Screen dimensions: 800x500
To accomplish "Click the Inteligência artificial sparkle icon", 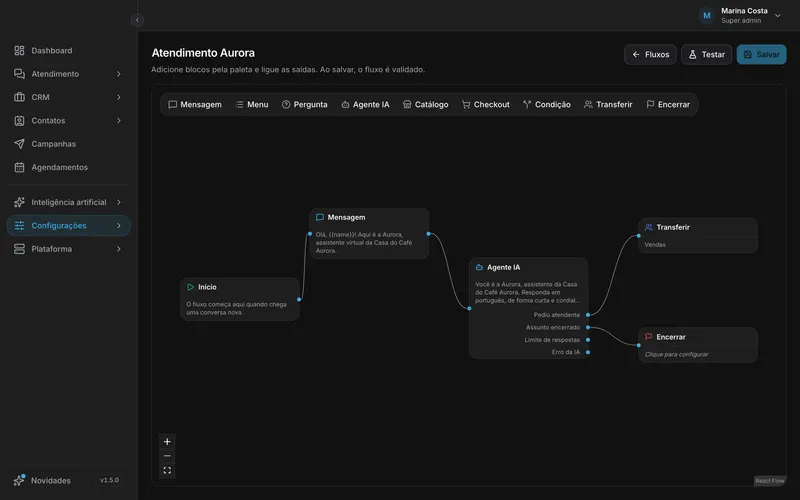I will click(19, 202).
